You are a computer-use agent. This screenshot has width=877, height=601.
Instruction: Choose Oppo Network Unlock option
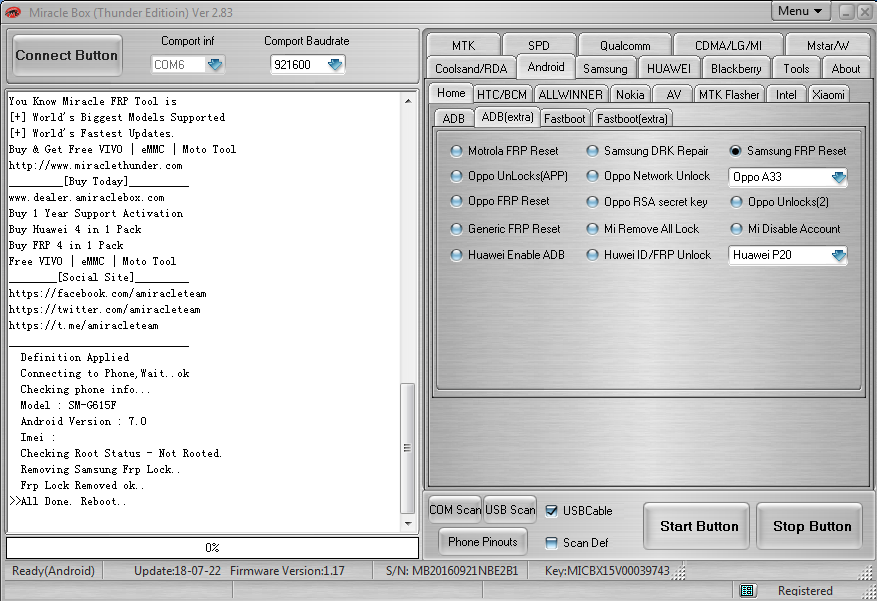648,176
